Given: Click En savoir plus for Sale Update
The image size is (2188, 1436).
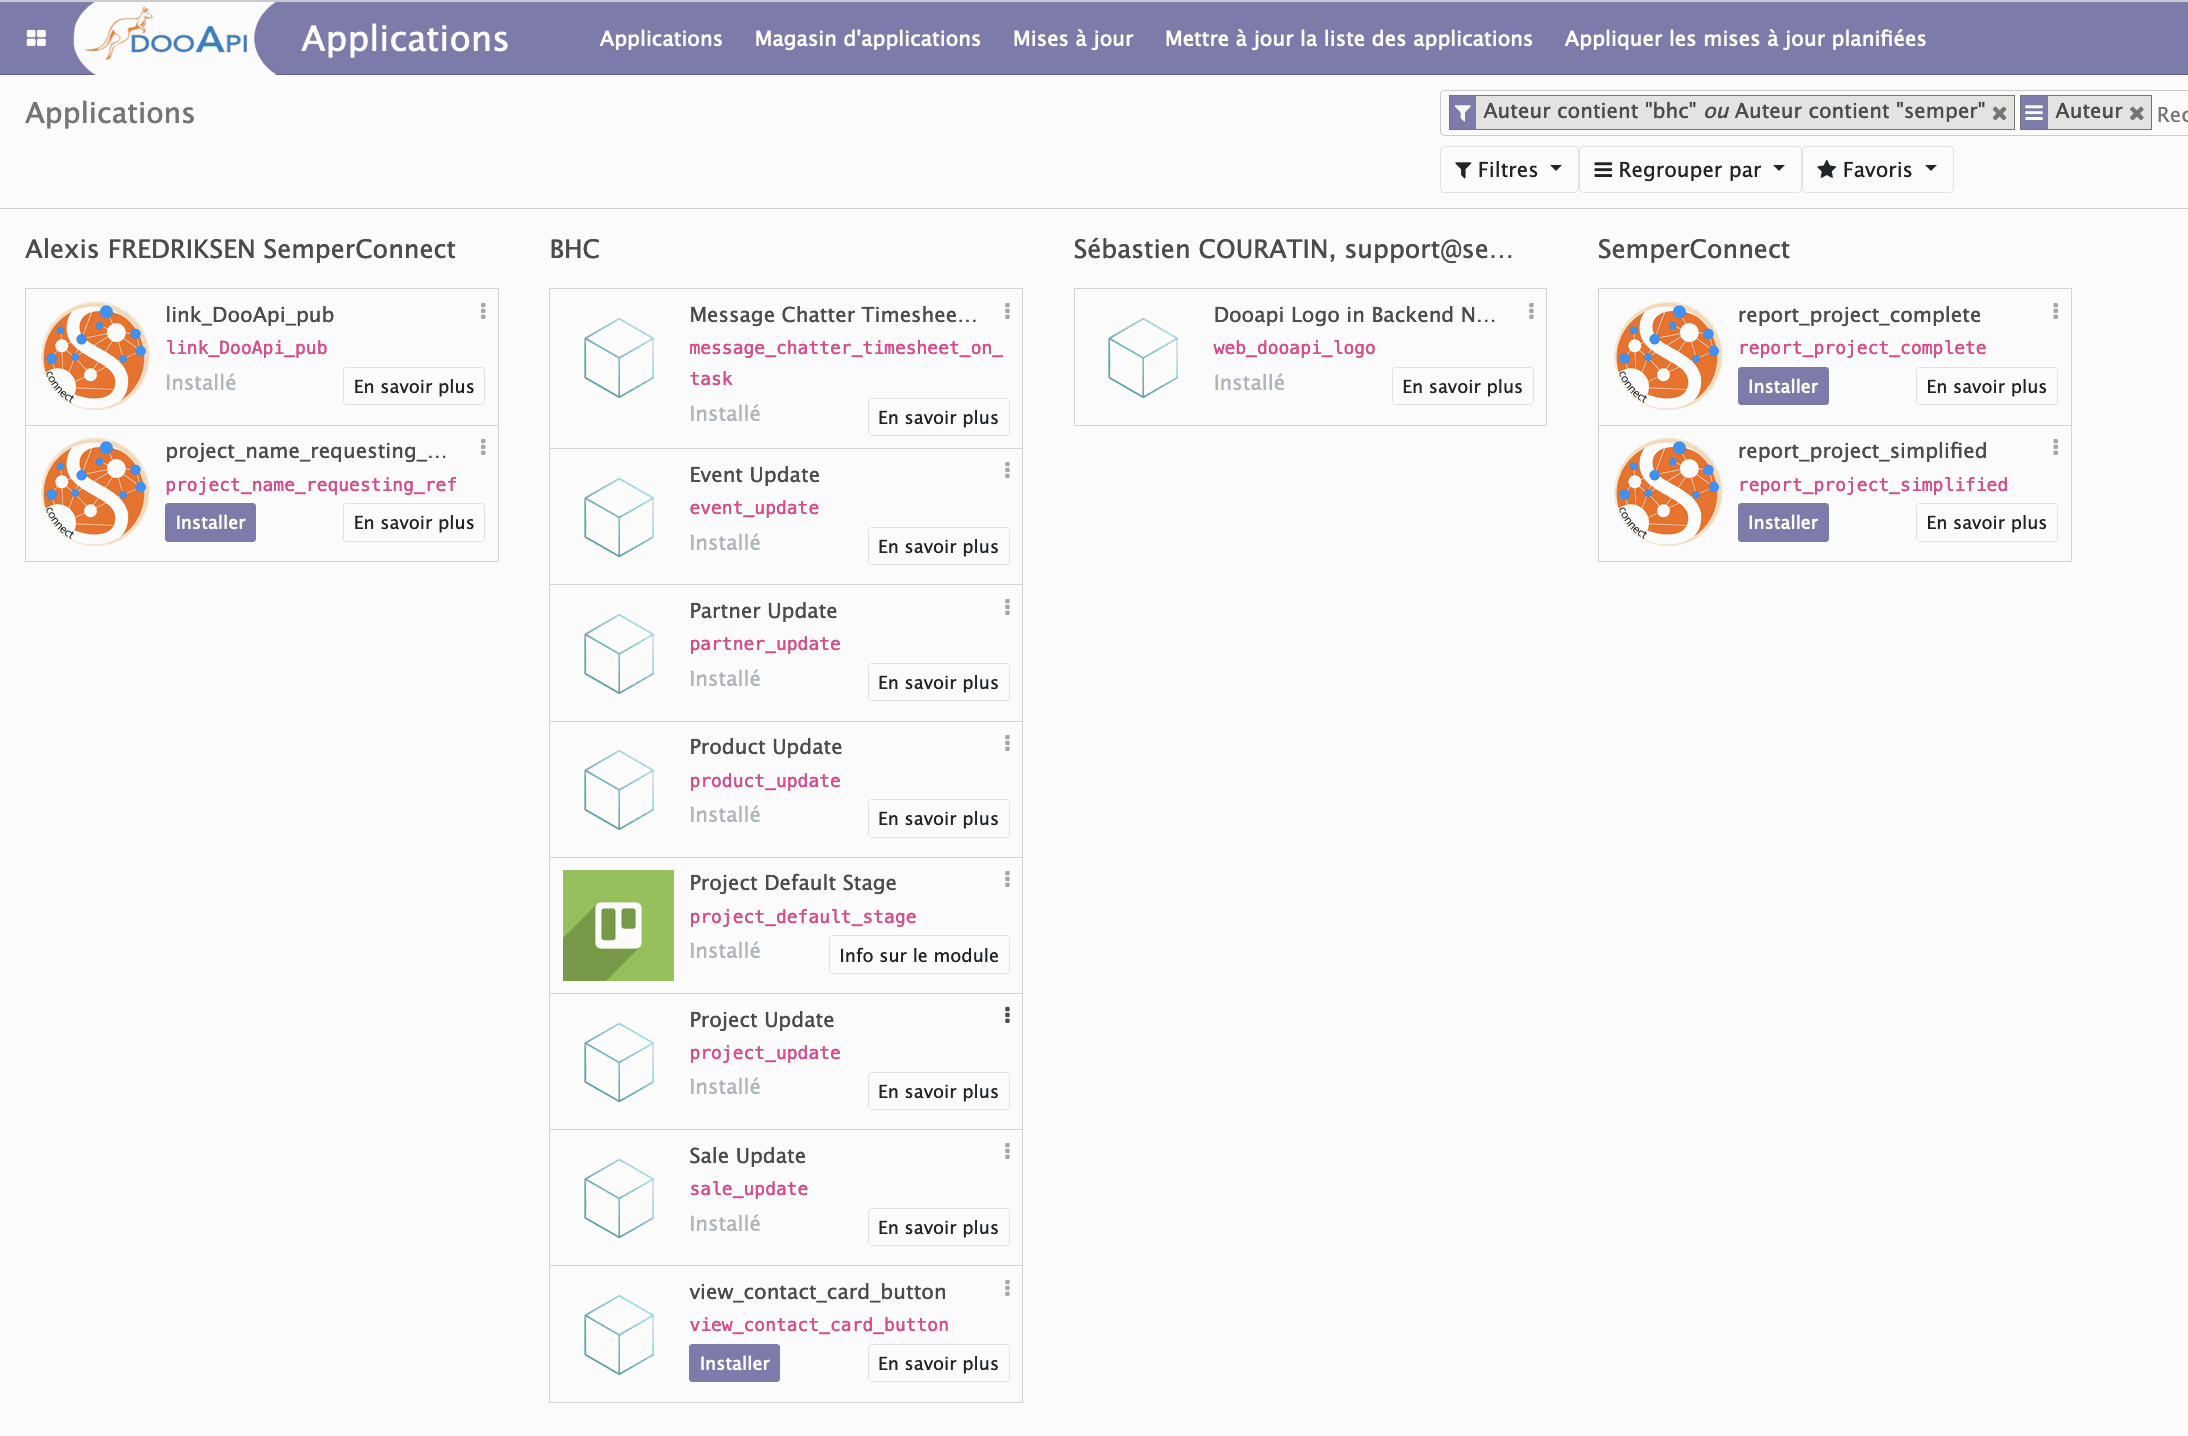Looking at the screenshot, I should pos(938,1227).
